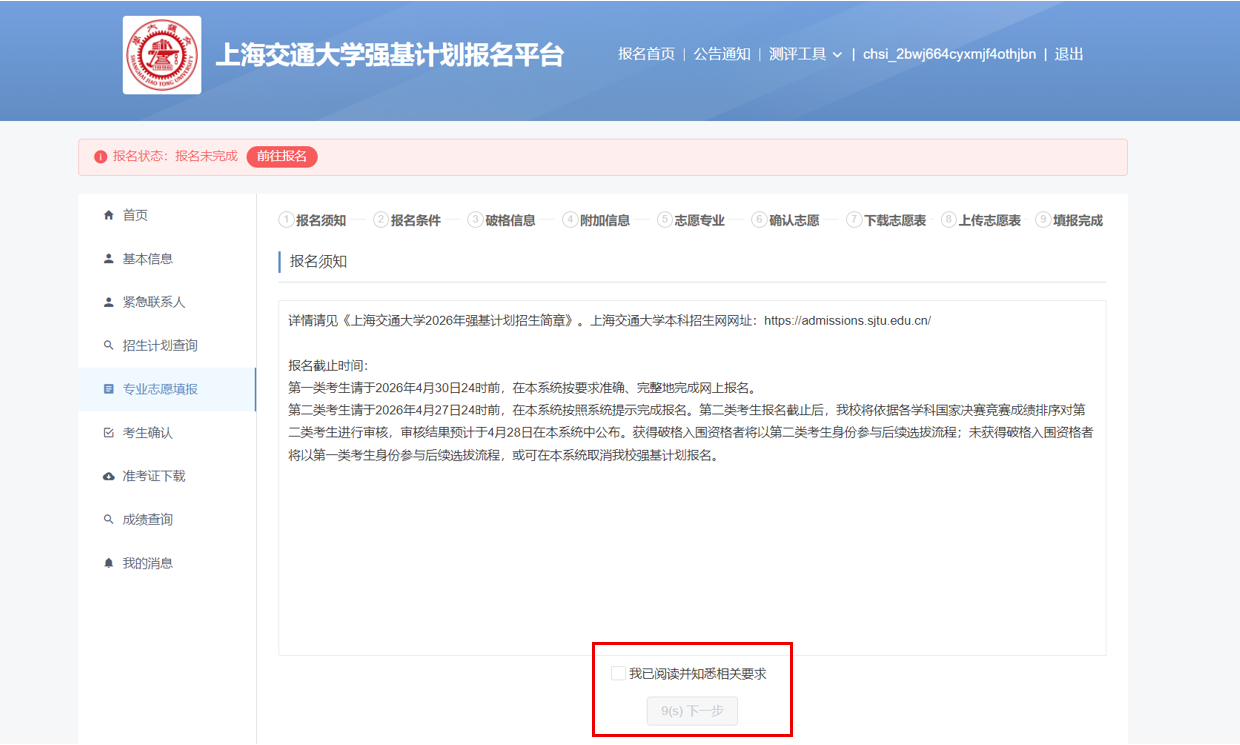Click the home icon beside 首页
Screen dimensions: 1240x745
[x=109, y=215]
